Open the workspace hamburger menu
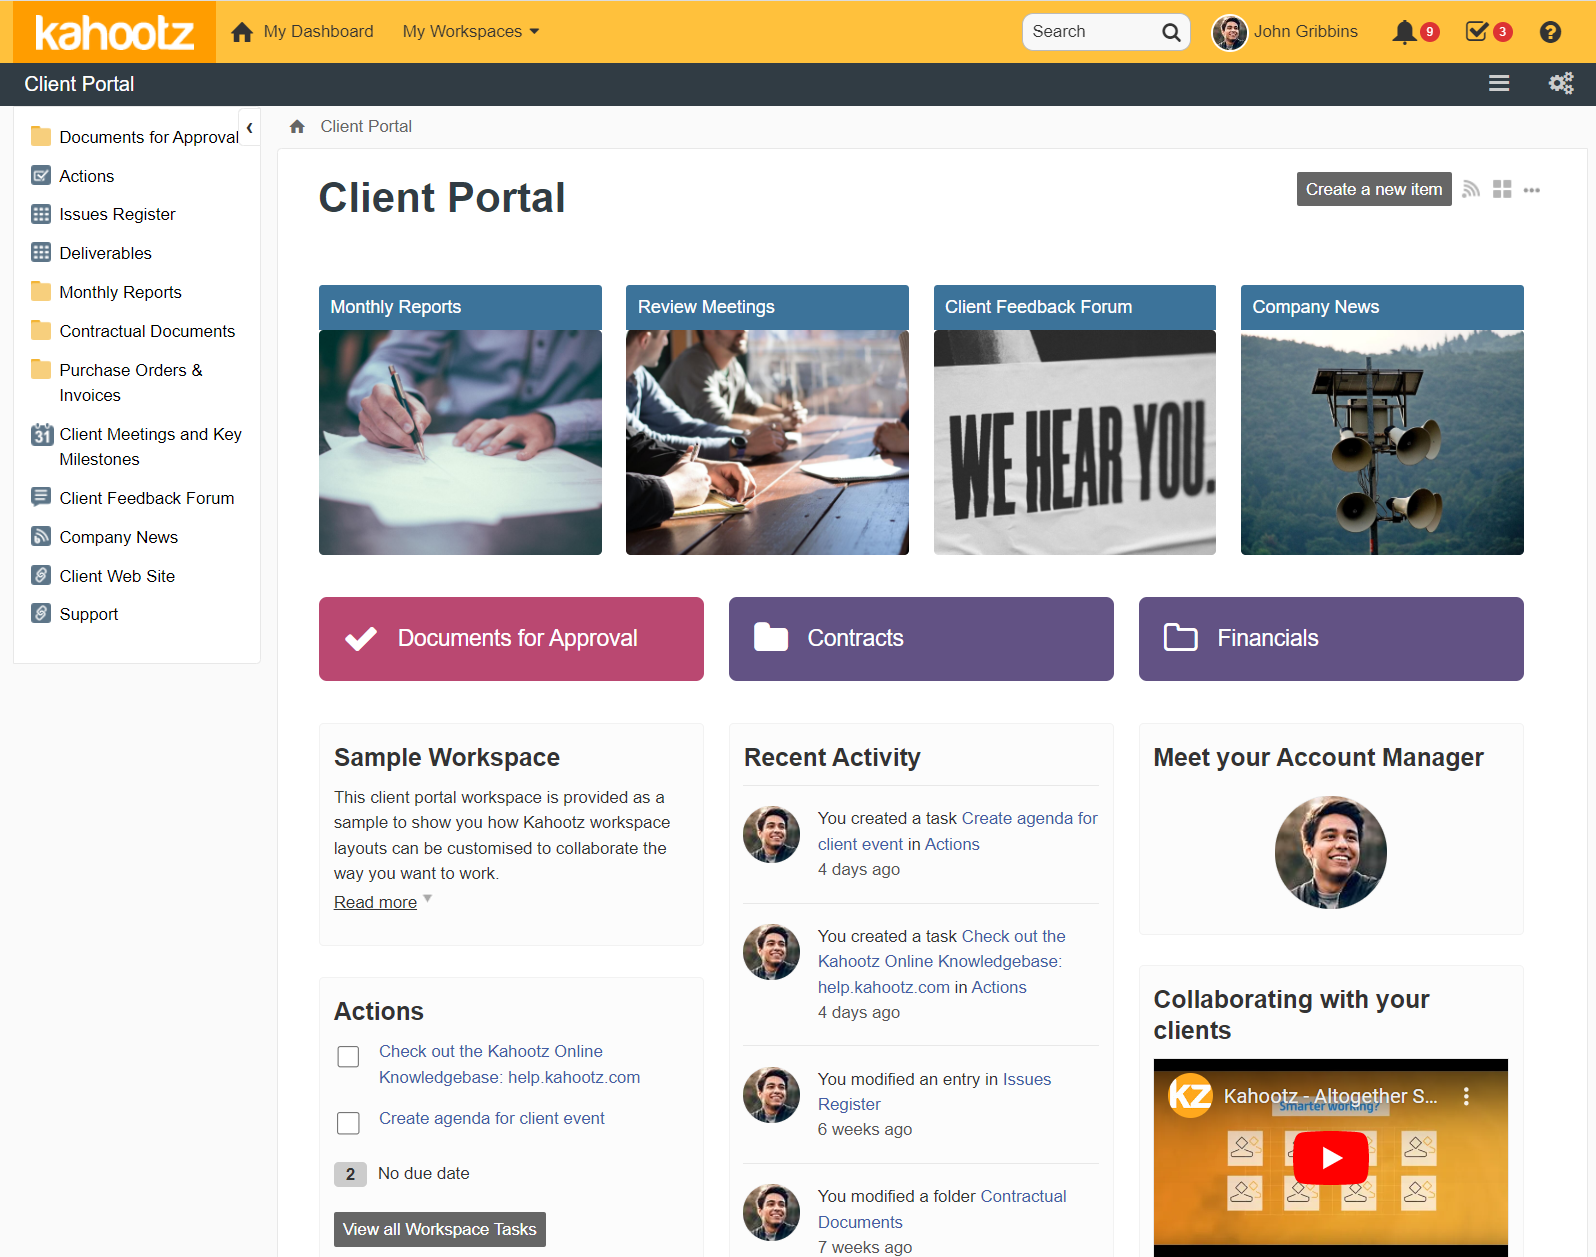This screenshot has width=1596, height=1257. click(x=1499, y=84)
